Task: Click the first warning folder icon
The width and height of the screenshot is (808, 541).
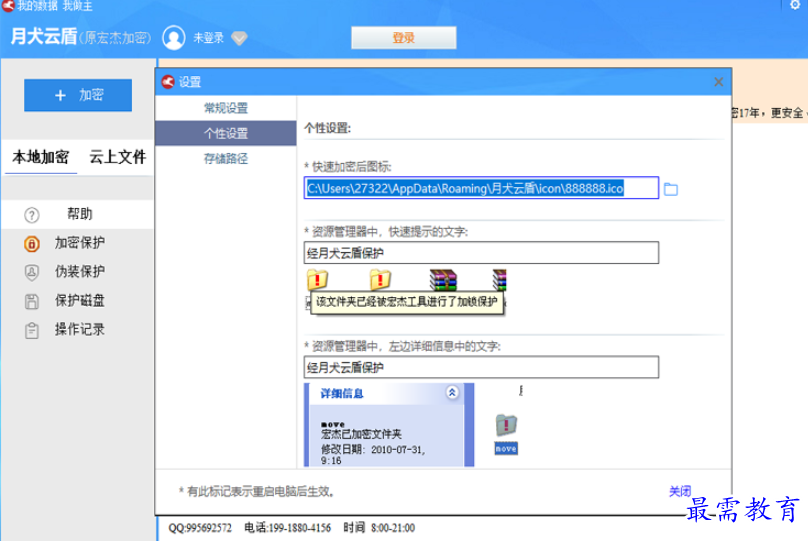Action: [x=317, y=280]
